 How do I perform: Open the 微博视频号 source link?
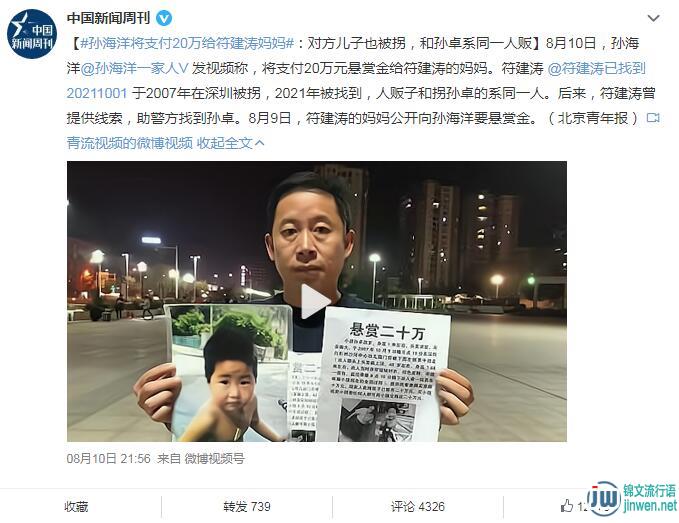pyautogui.click(x=214, y=458)
